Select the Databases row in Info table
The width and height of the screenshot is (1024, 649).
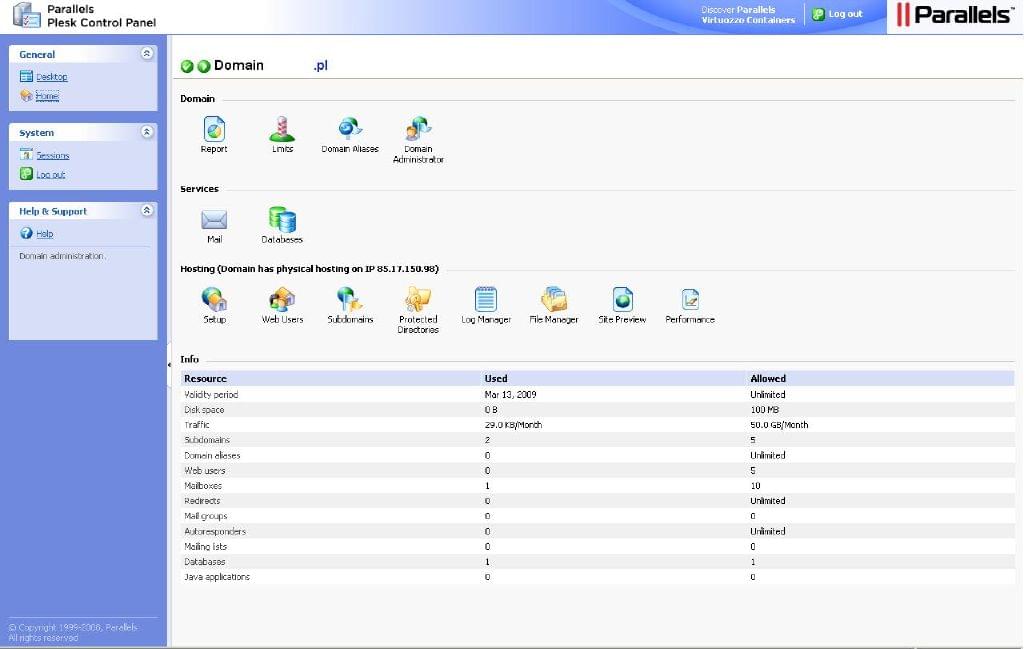598,562
